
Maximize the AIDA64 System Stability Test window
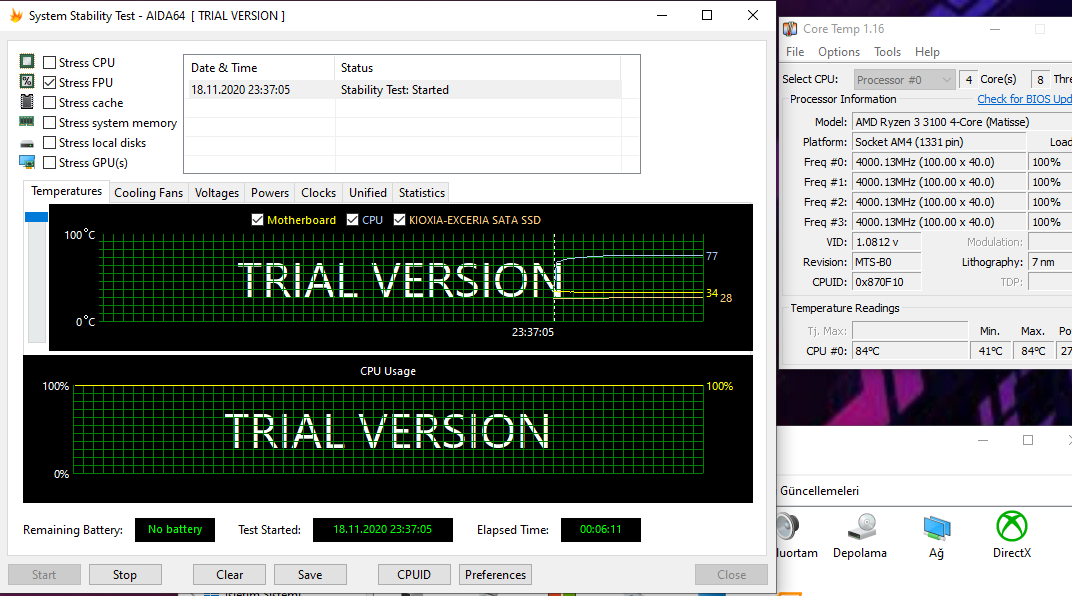pos(707,15)
